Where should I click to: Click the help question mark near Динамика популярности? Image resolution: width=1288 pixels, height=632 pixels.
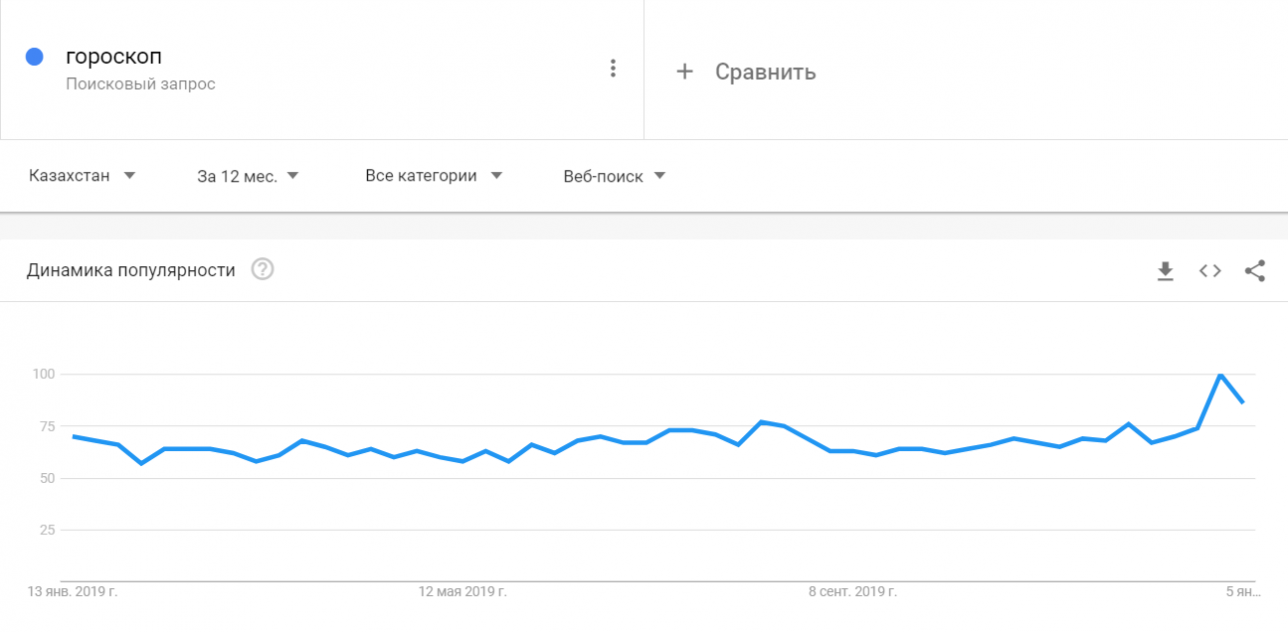262,269
